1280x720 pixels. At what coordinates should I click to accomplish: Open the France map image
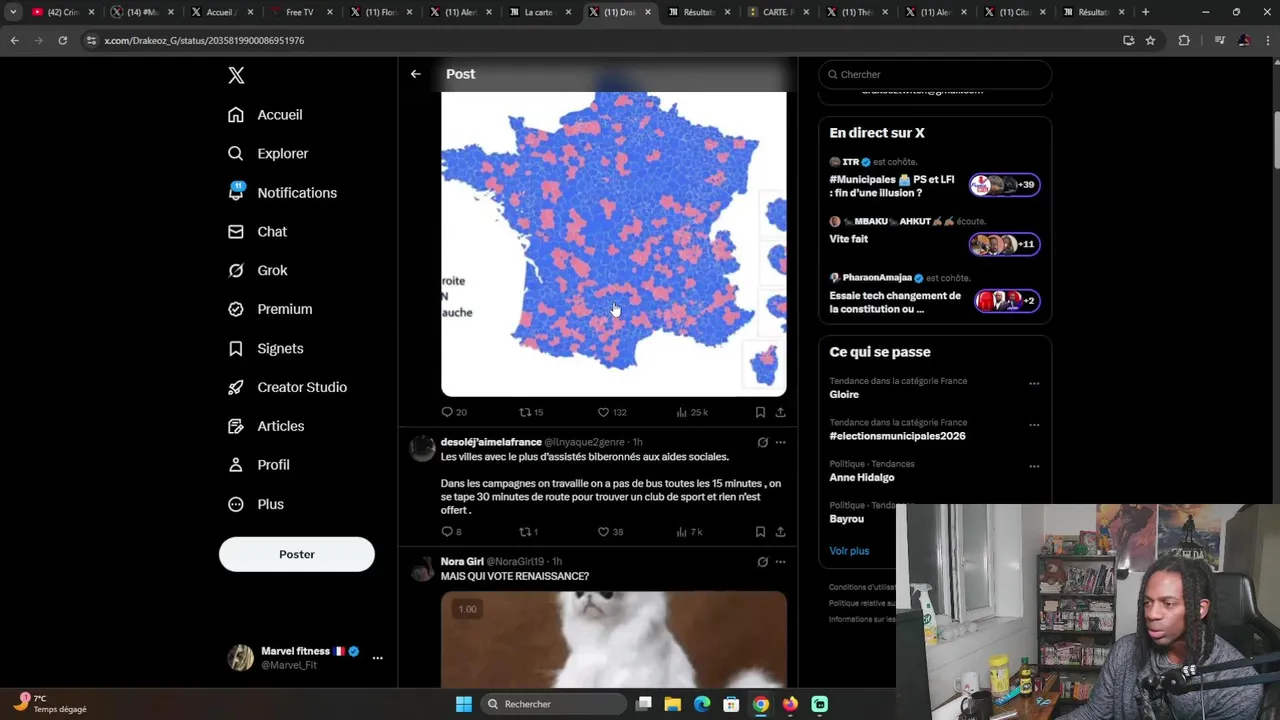point(614,244)
